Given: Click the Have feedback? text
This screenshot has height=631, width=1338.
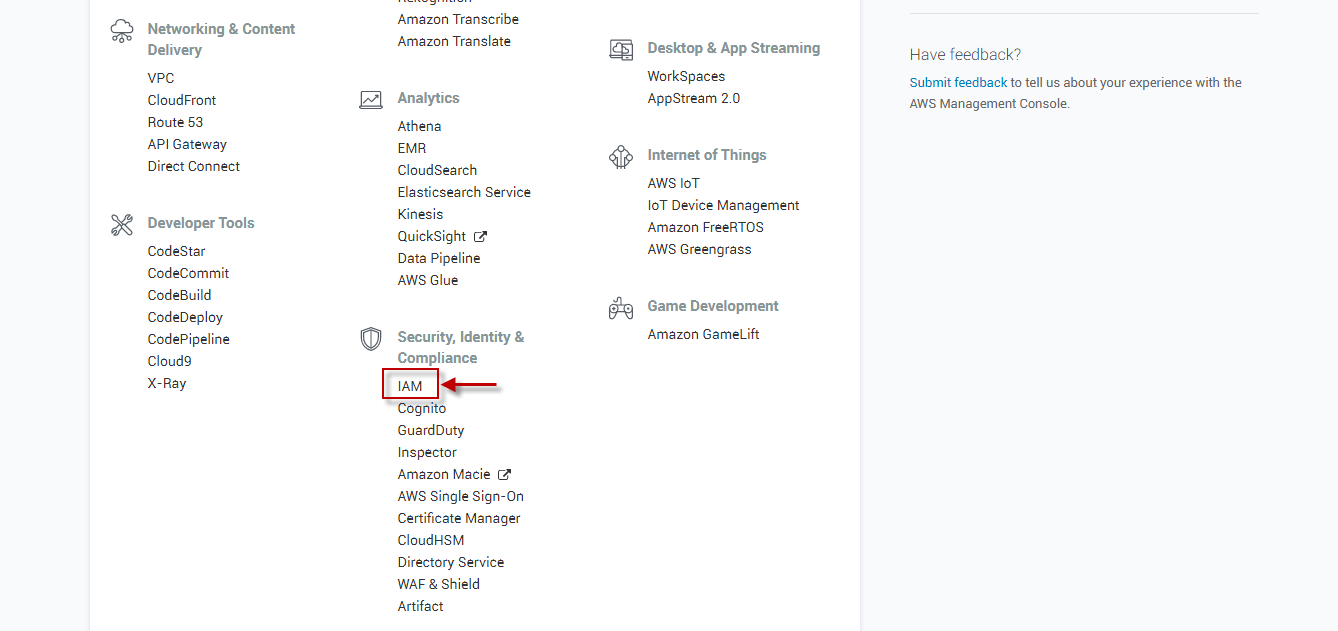Looking at the screenshot, I should (x=966, y=55).
